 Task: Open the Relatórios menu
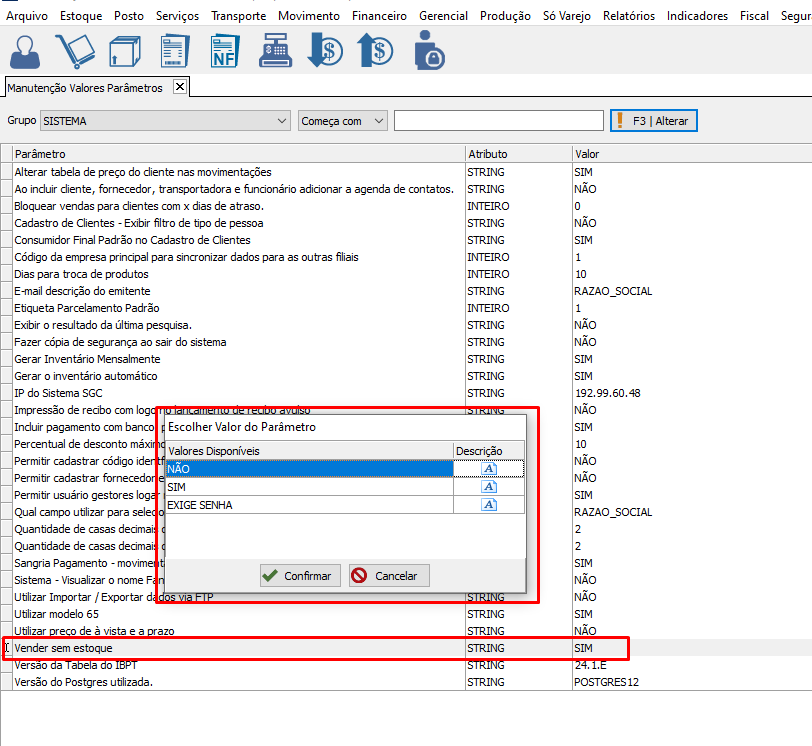tap(629, 16)
